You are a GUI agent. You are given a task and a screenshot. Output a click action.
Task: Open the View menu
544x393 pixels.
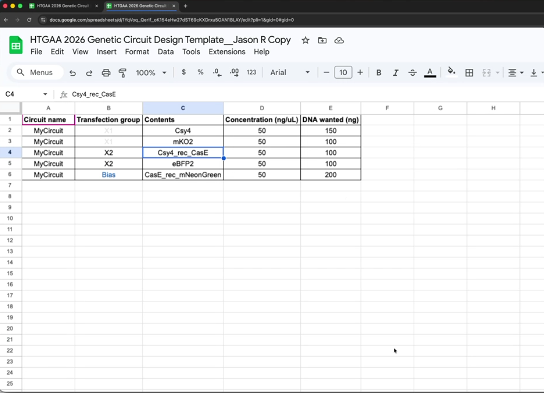click(80, 52)
